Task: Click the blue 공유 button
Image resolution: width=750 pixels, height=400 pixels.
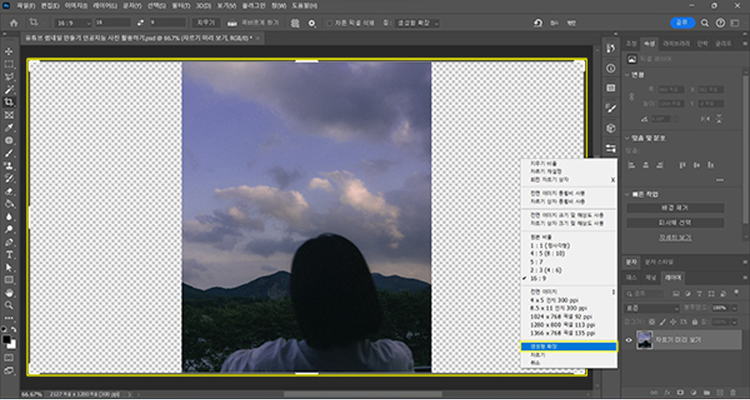Action: [x=683, y=23]
